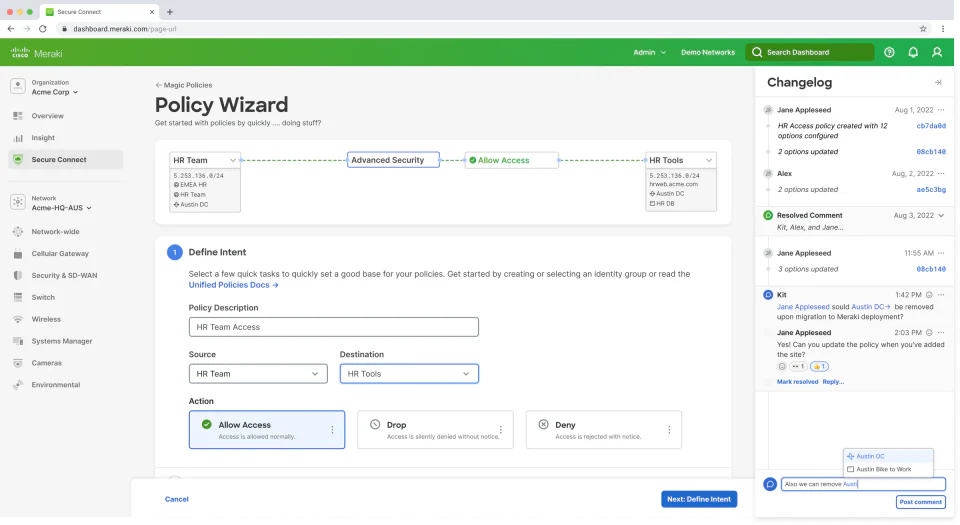The height and width of the screenshot is (525, 960).
Task: Open the user profile icon
Action: 937,53
